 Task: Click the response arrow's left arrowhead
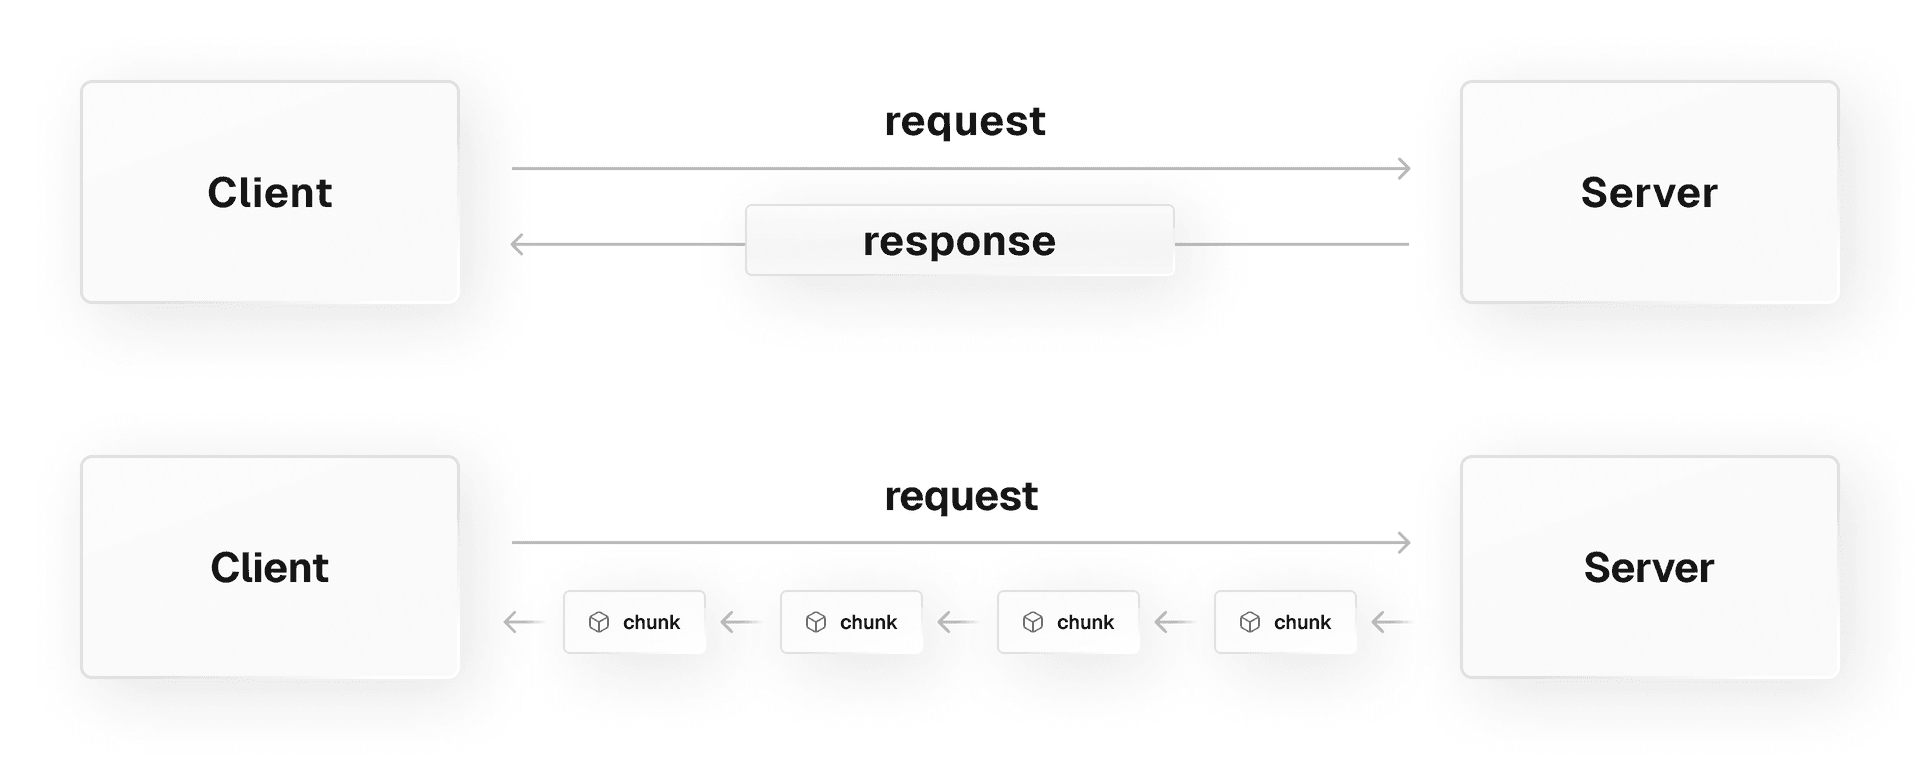click(518, 244)
